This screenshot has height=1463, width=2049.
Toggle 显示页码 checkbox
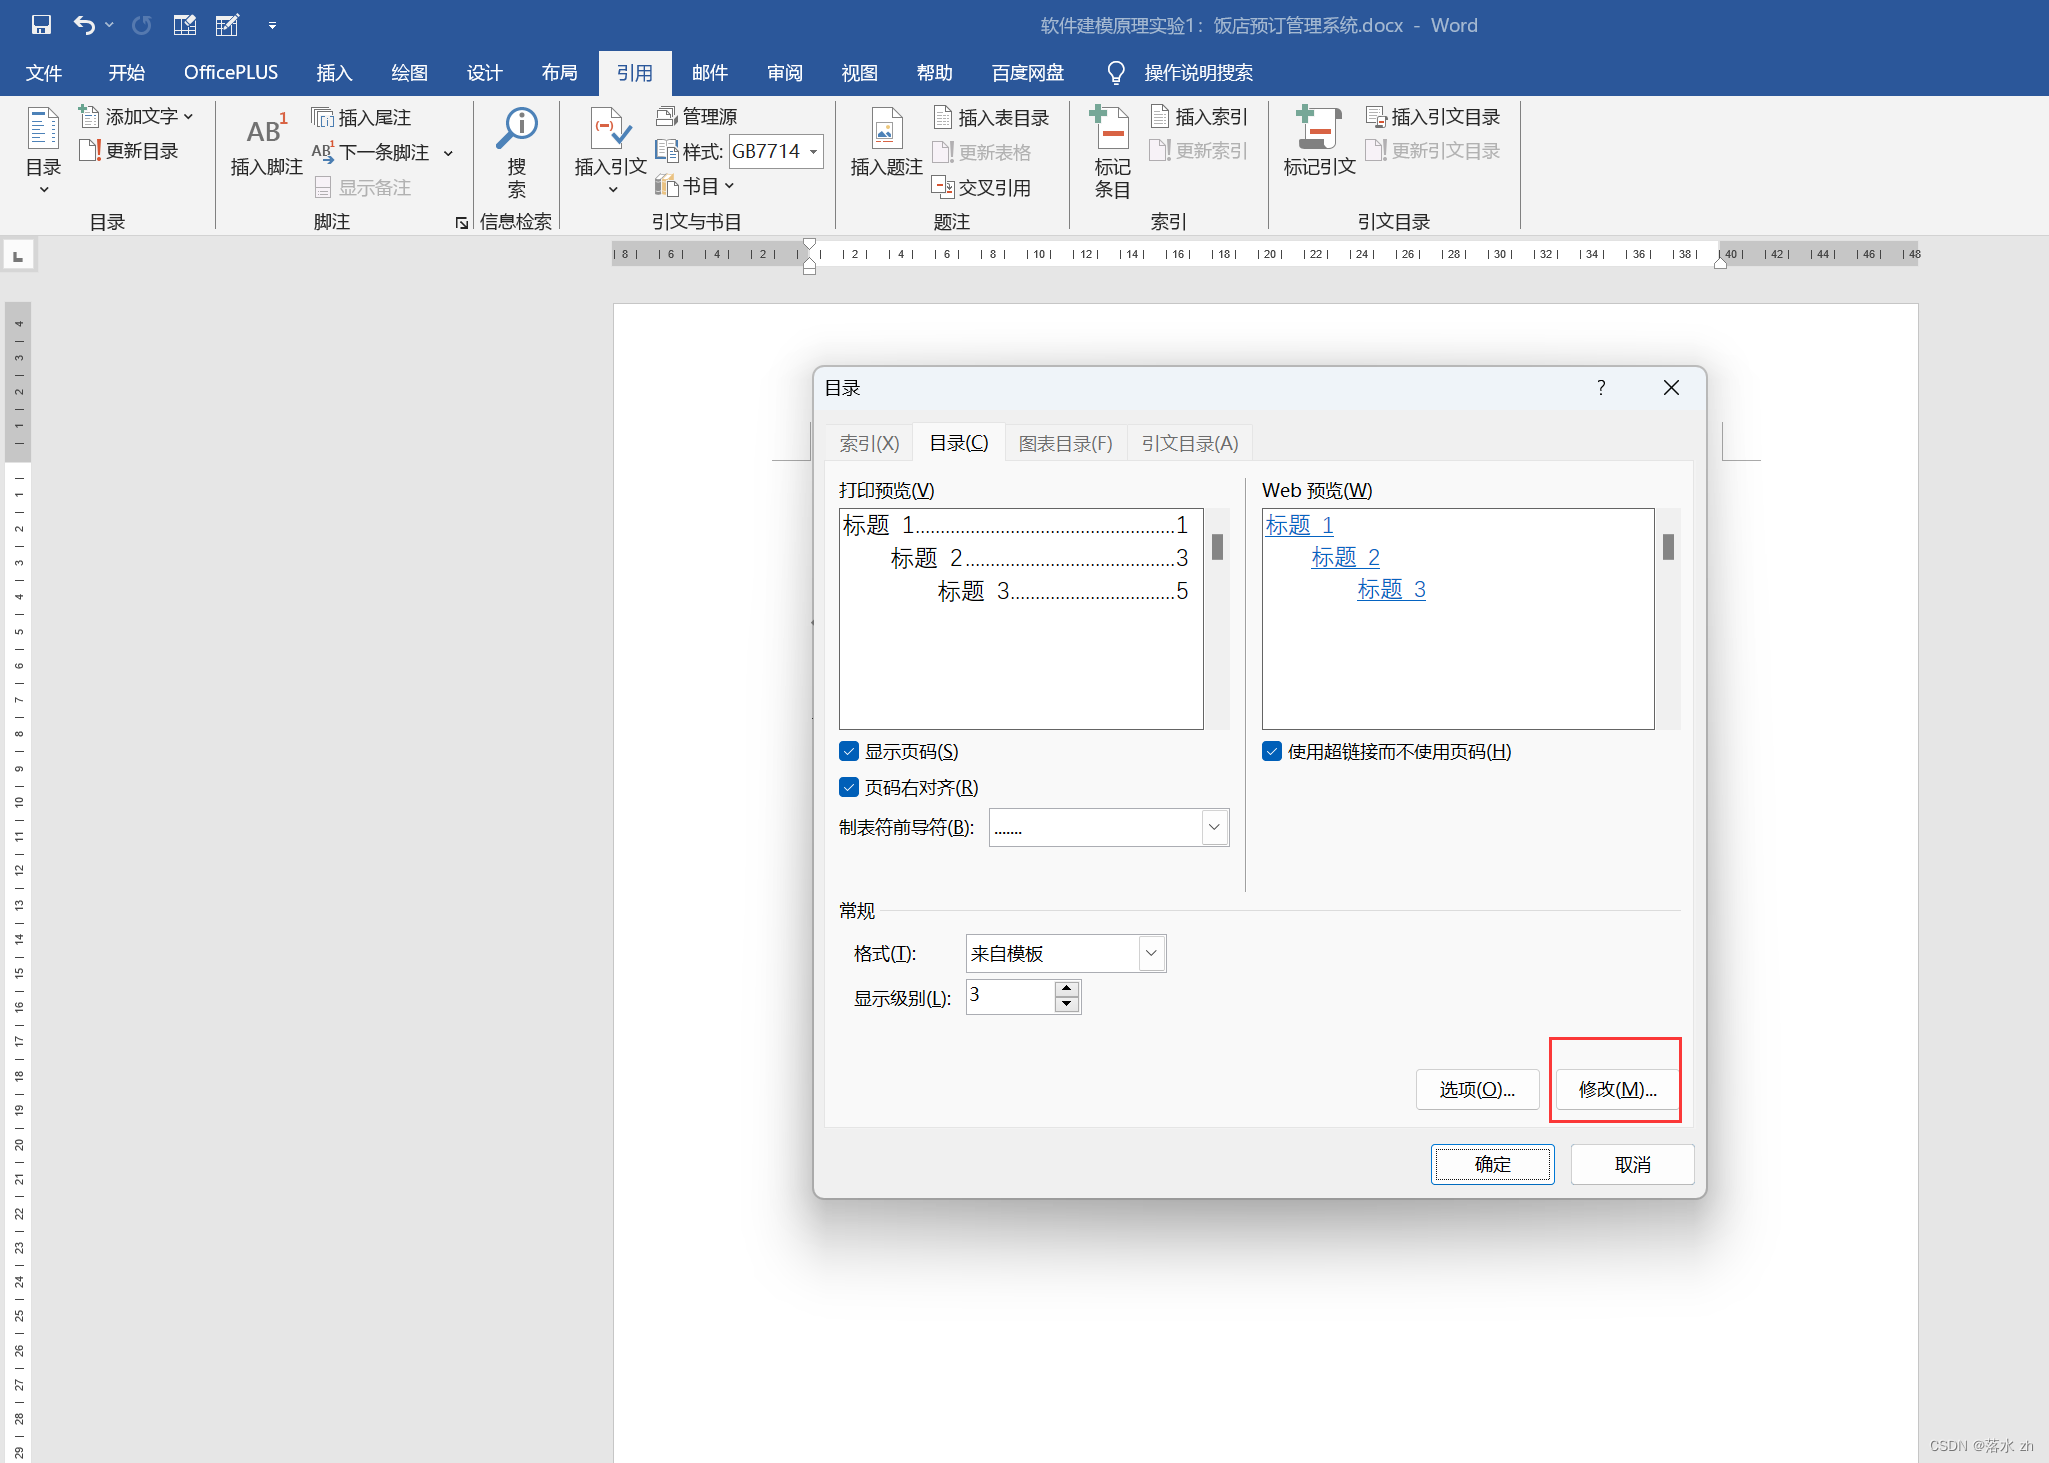point(846,749)
